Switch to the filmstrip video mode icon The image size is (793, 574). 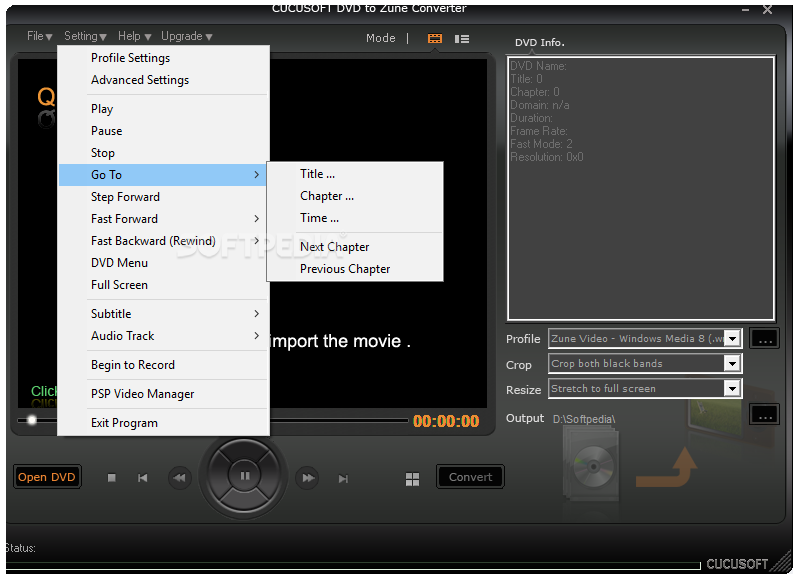[434, 38]
